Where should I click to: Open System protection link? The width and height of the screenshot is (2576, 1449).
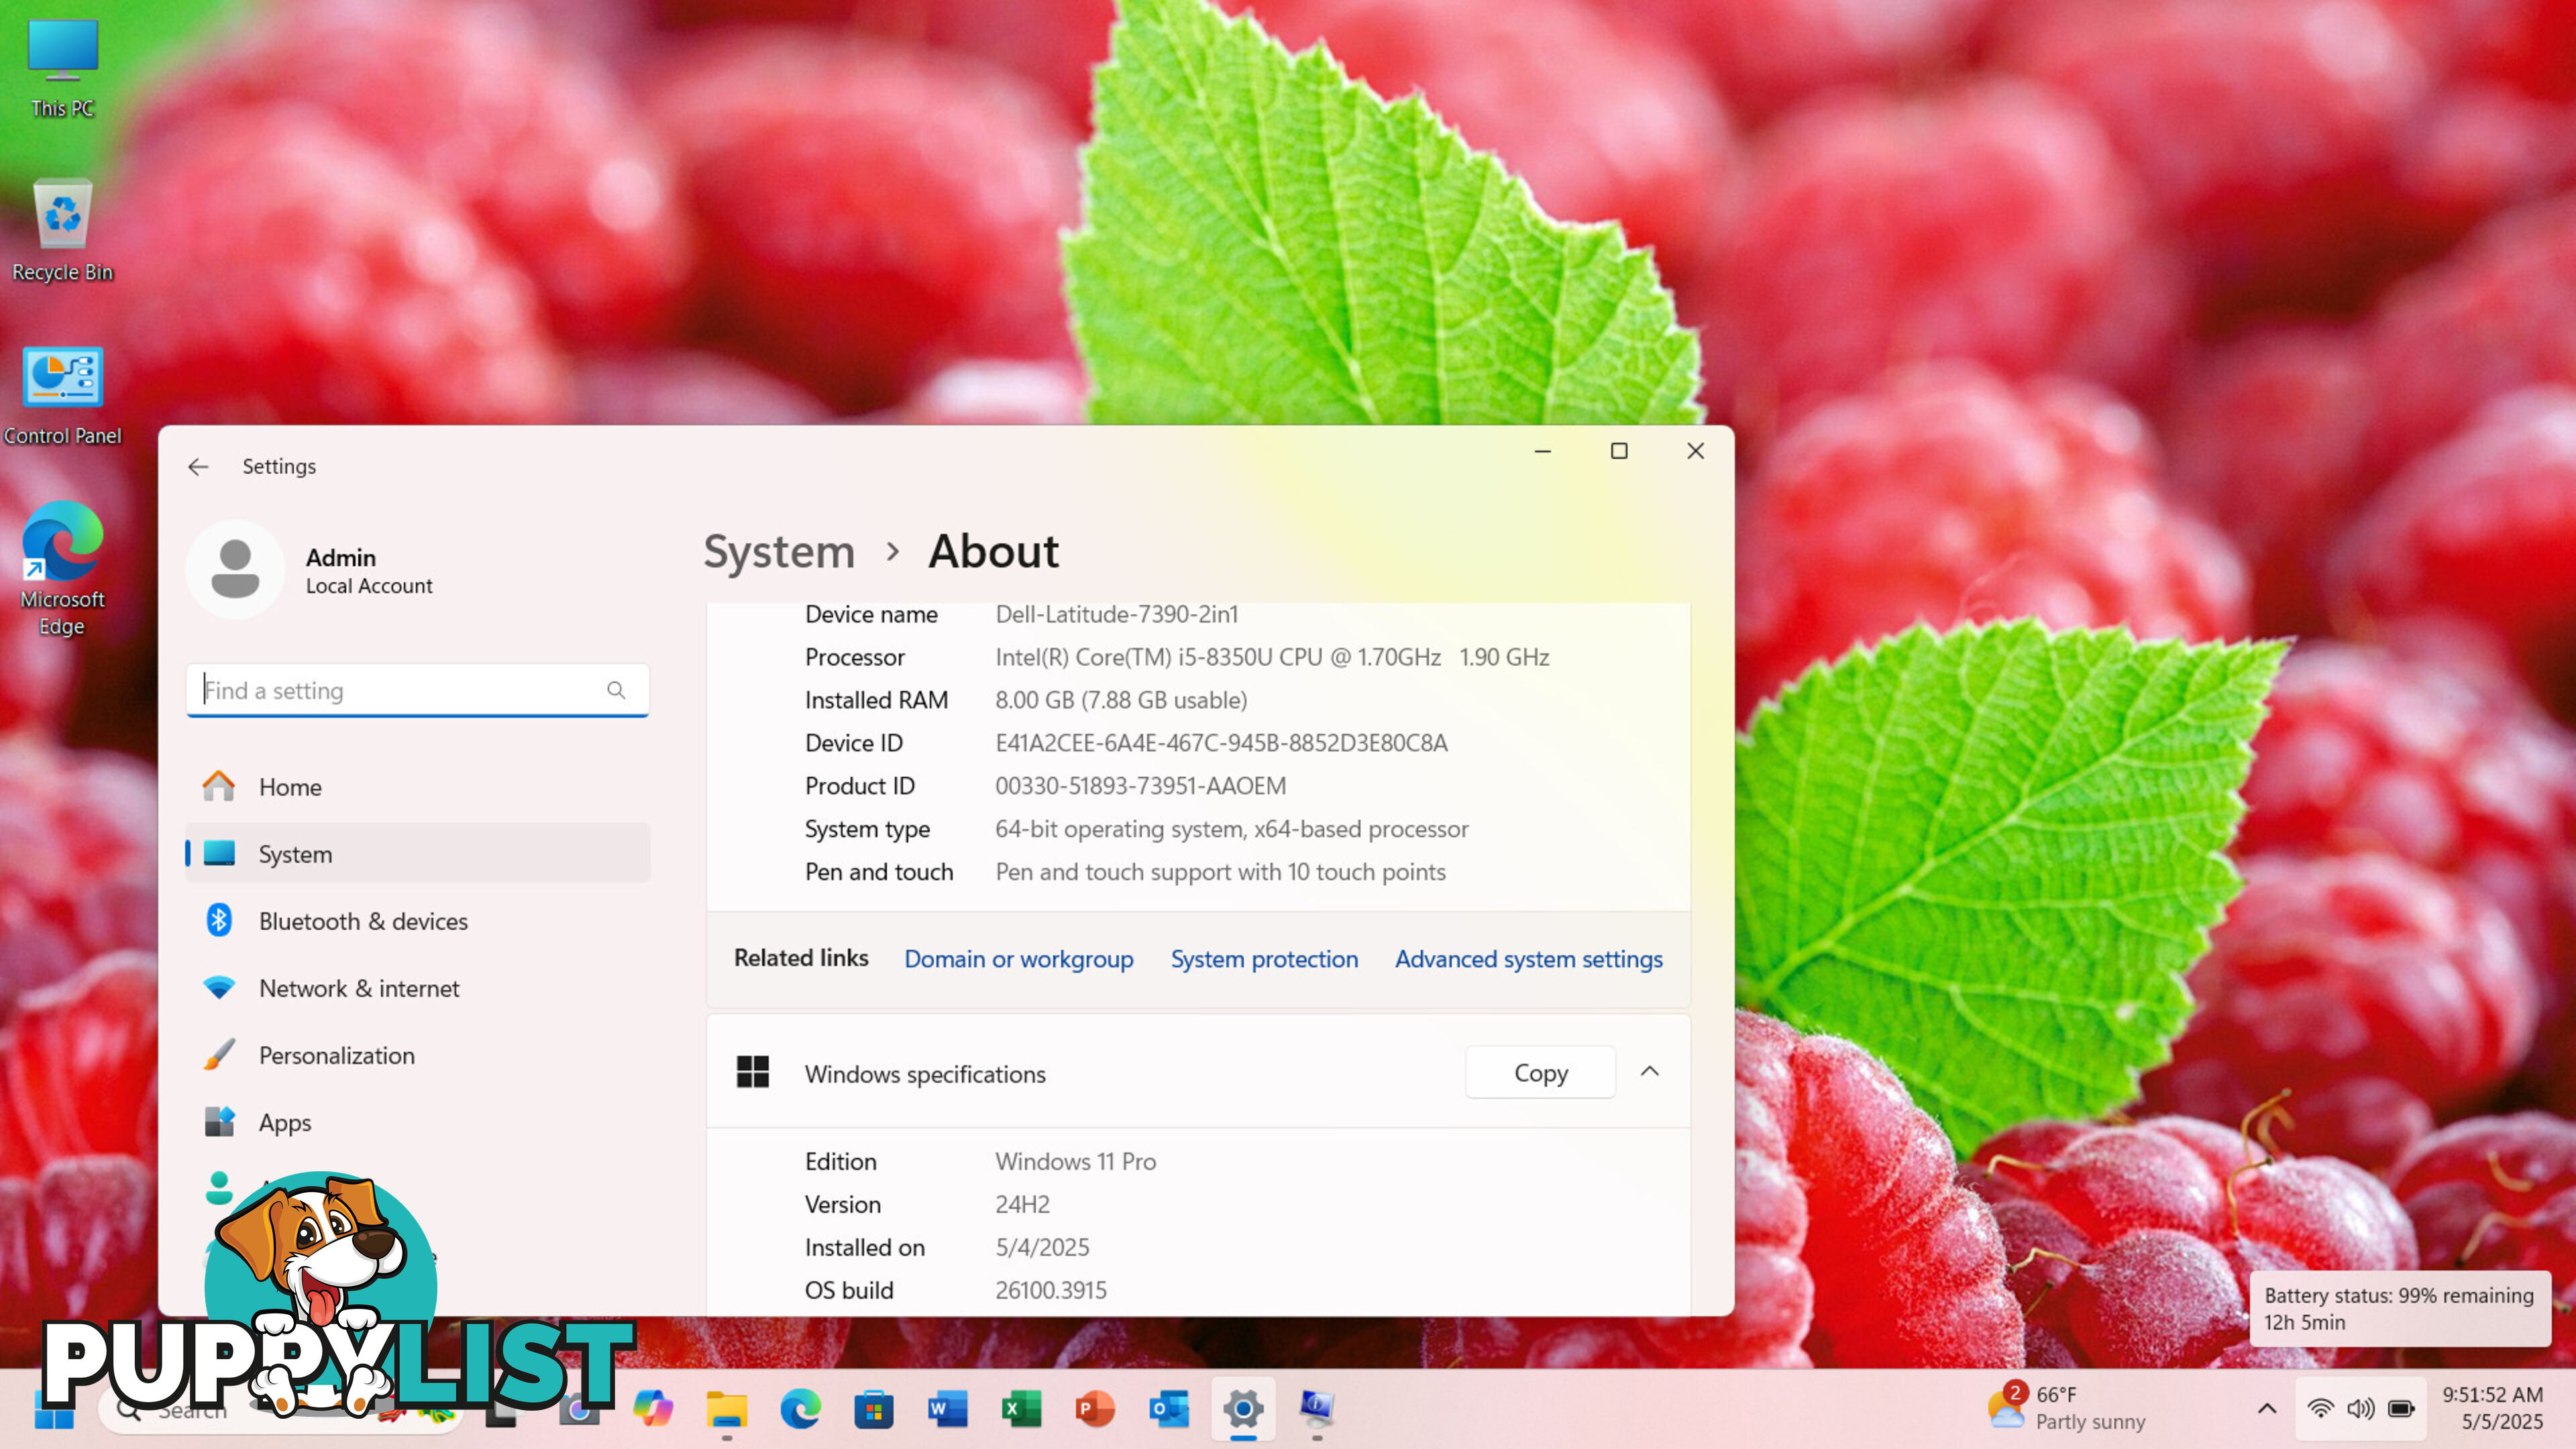(x=1264, y=959)
